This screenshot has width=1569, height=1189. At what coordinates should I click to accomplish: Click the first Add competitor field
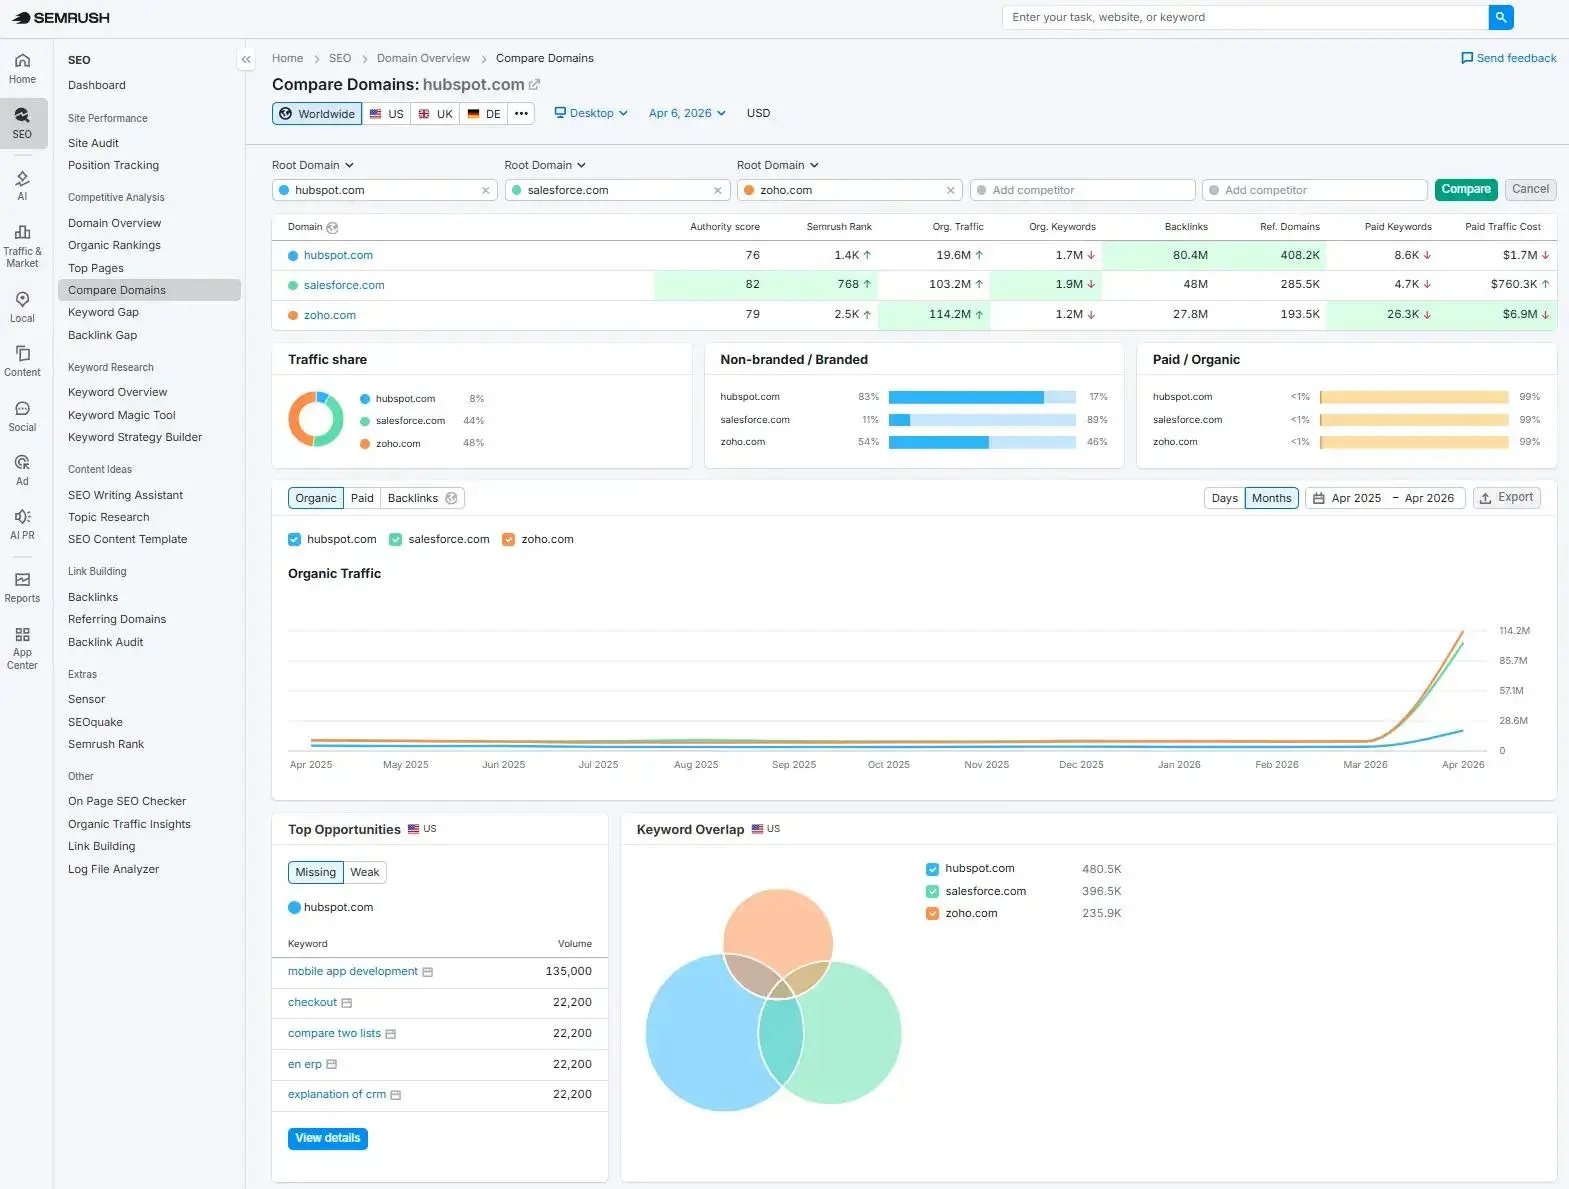1083,190
